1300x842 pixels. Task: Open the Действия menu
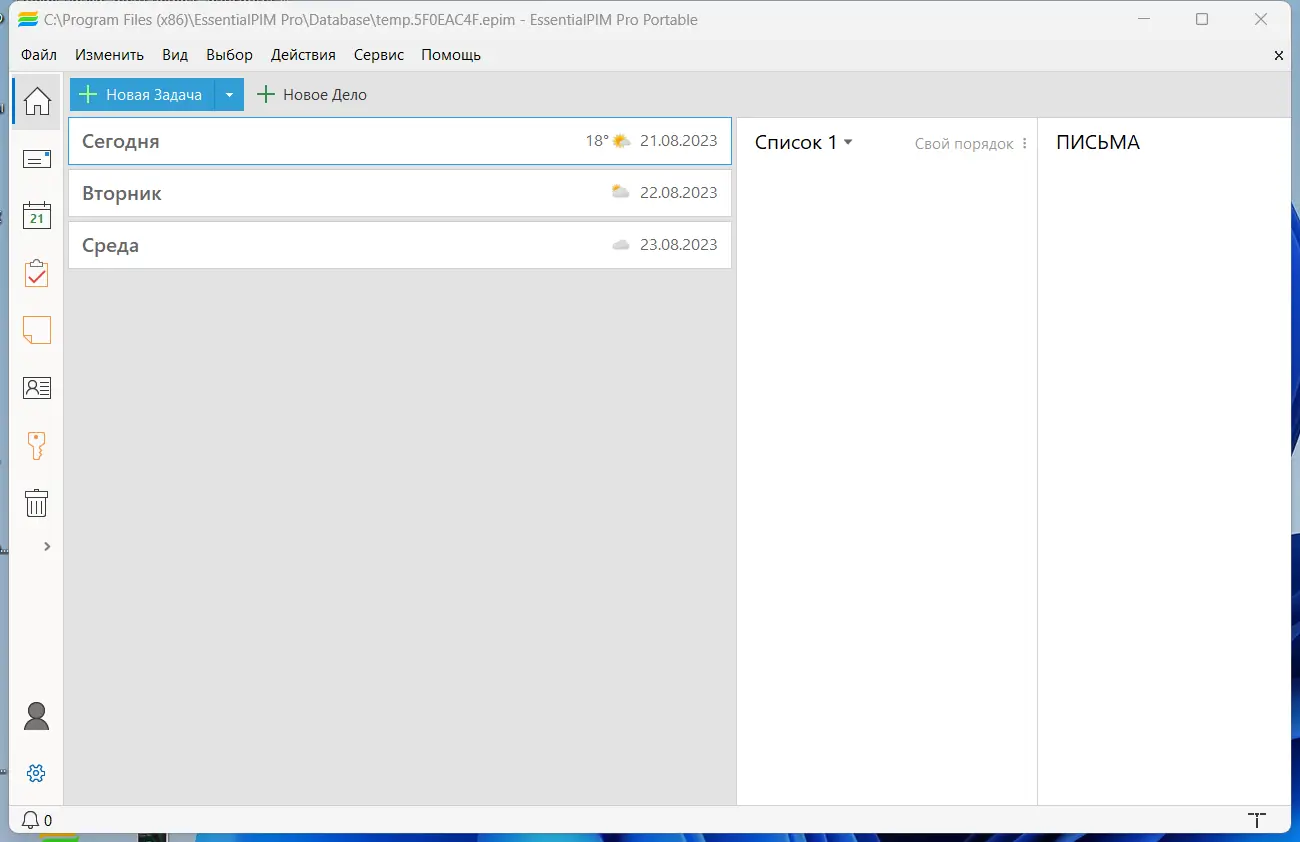pyautogui.click(x=303, y=55)
